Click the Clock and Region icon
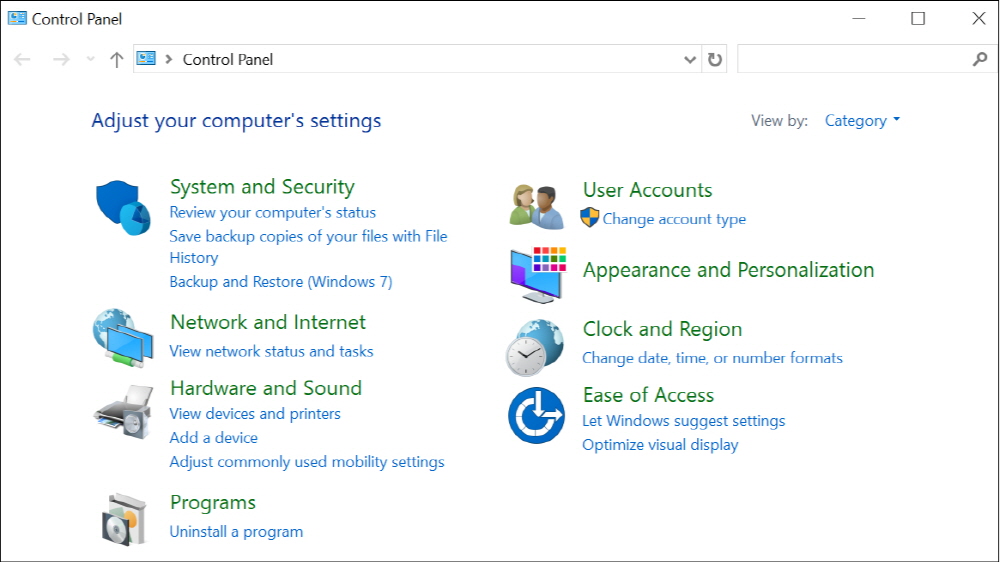 535,346
